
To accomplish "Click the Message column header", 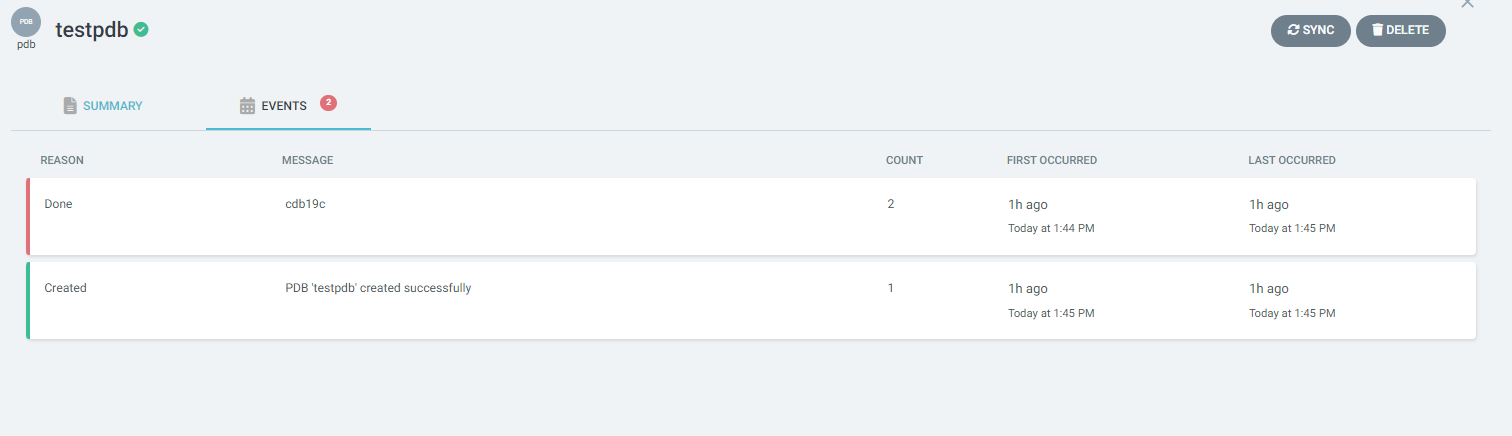I will (x=307, y=160).
